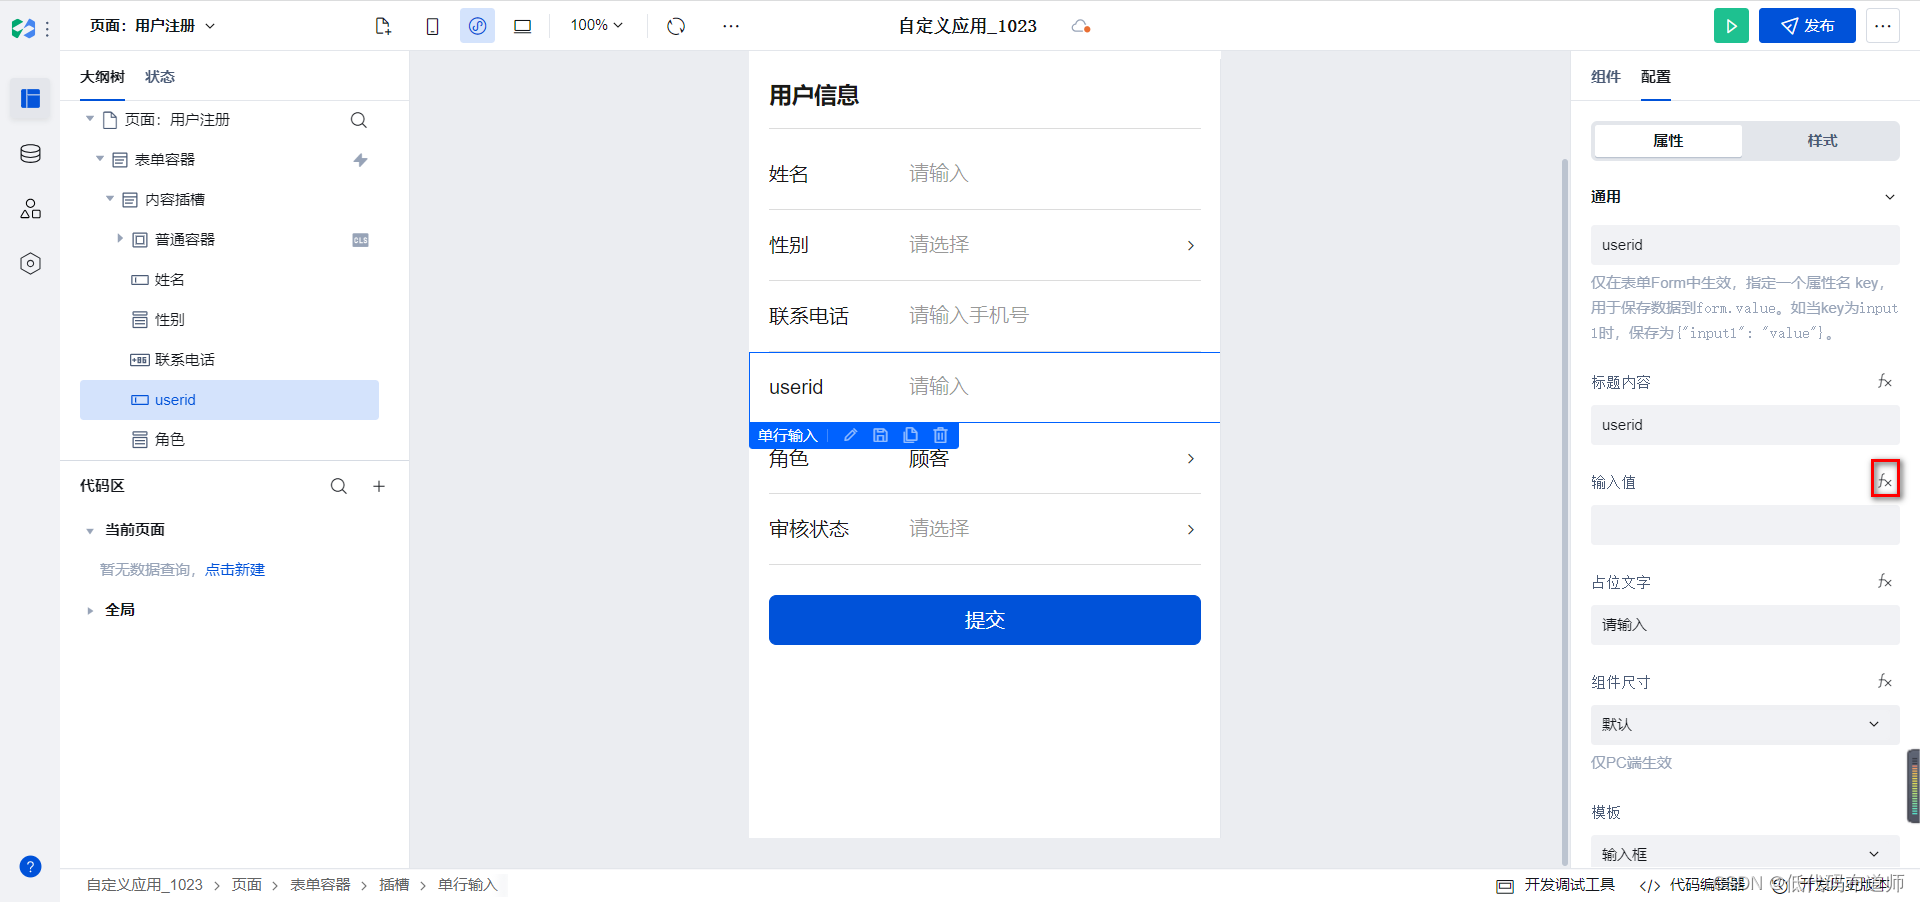Collapse the 通用 properties section
This screenshot has width=1920, height=902.
pos(1890,197)
